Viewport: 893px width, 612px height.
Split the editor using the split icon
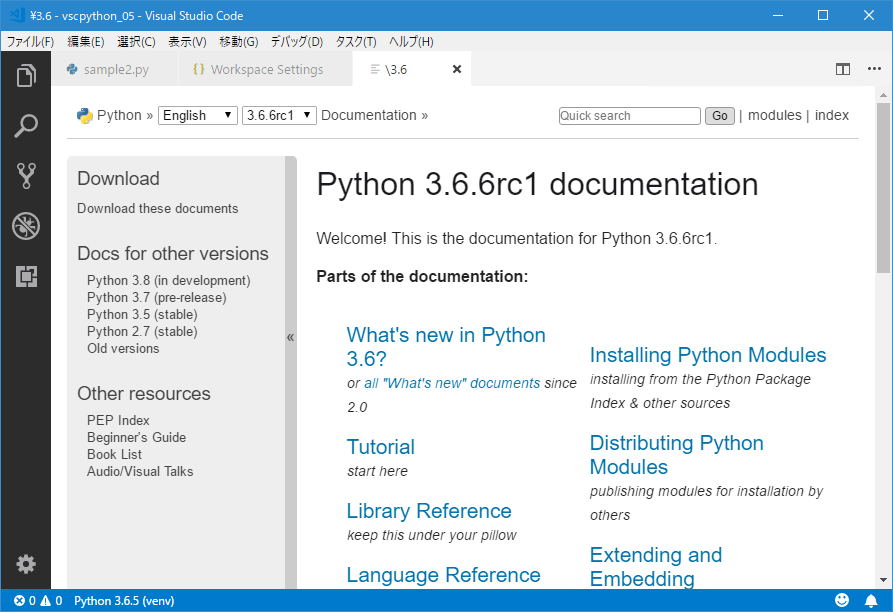point(843,68)
